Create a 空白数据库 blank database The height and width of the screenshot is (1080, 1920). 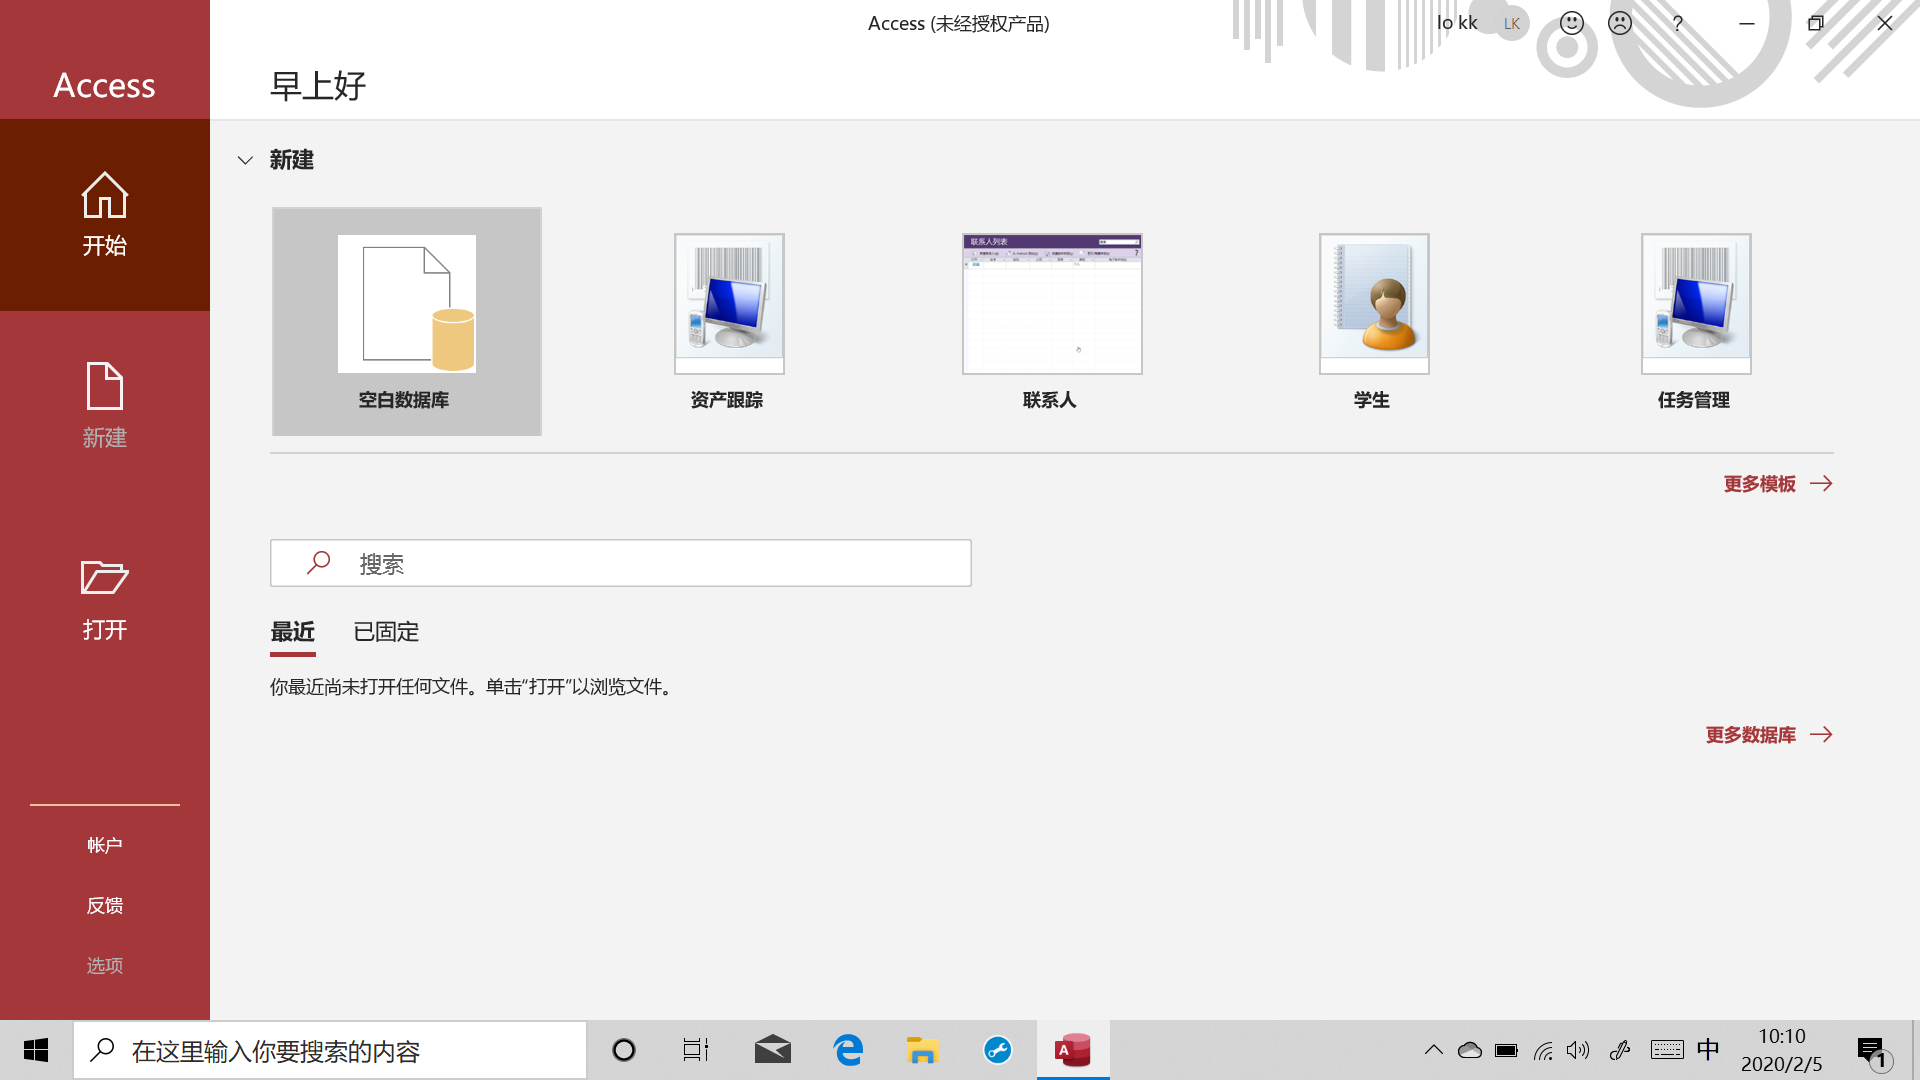tap(406, 321)
